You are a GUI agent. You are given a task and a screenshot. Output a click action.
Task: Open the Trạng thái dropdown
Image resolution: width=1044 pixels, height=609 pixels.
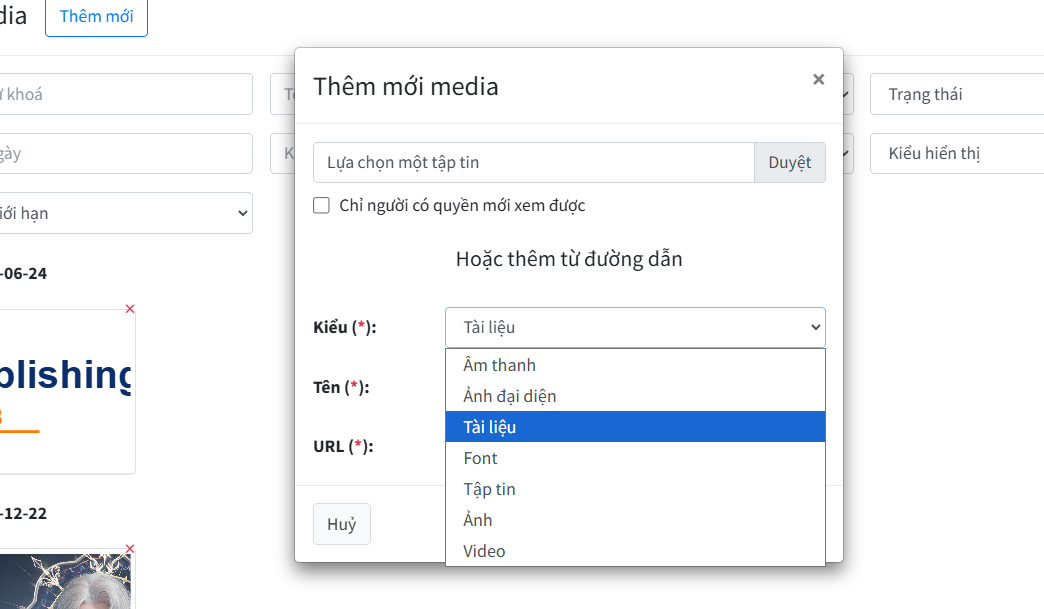point(957,94)
